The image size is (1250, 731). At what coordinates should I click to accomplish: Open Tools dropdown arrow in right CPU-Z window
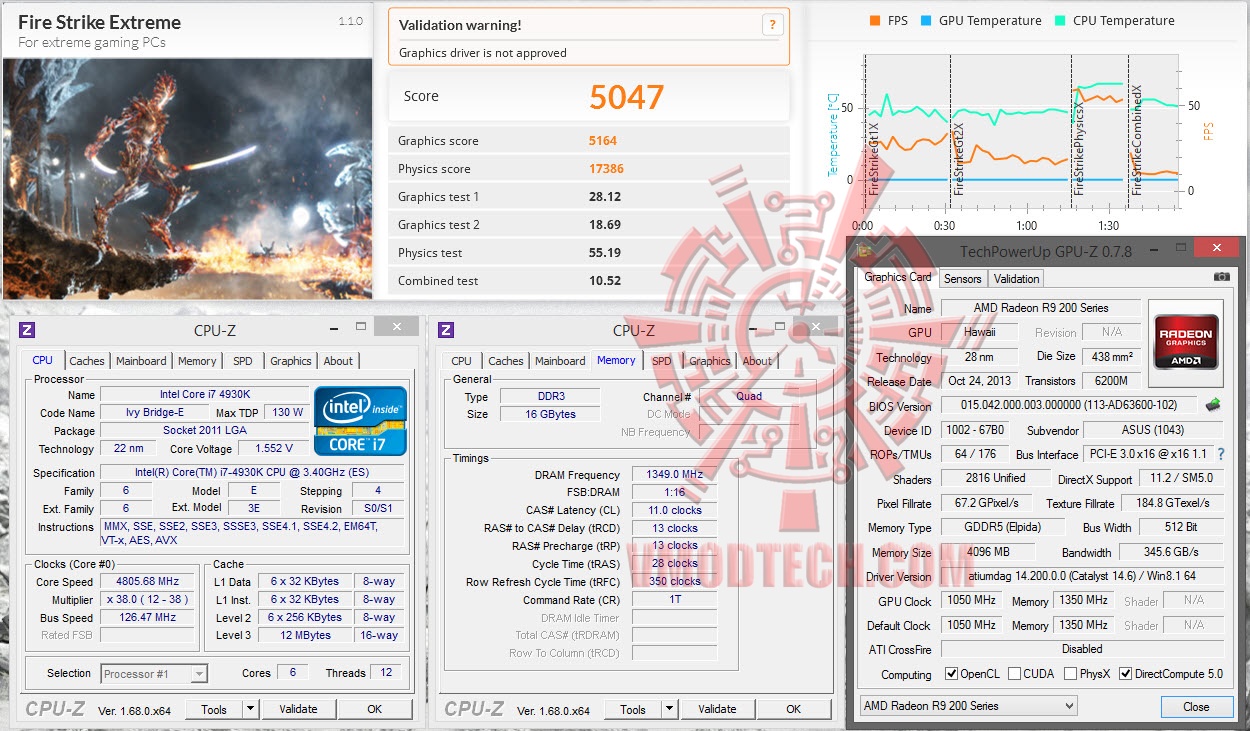coord(669,710)
